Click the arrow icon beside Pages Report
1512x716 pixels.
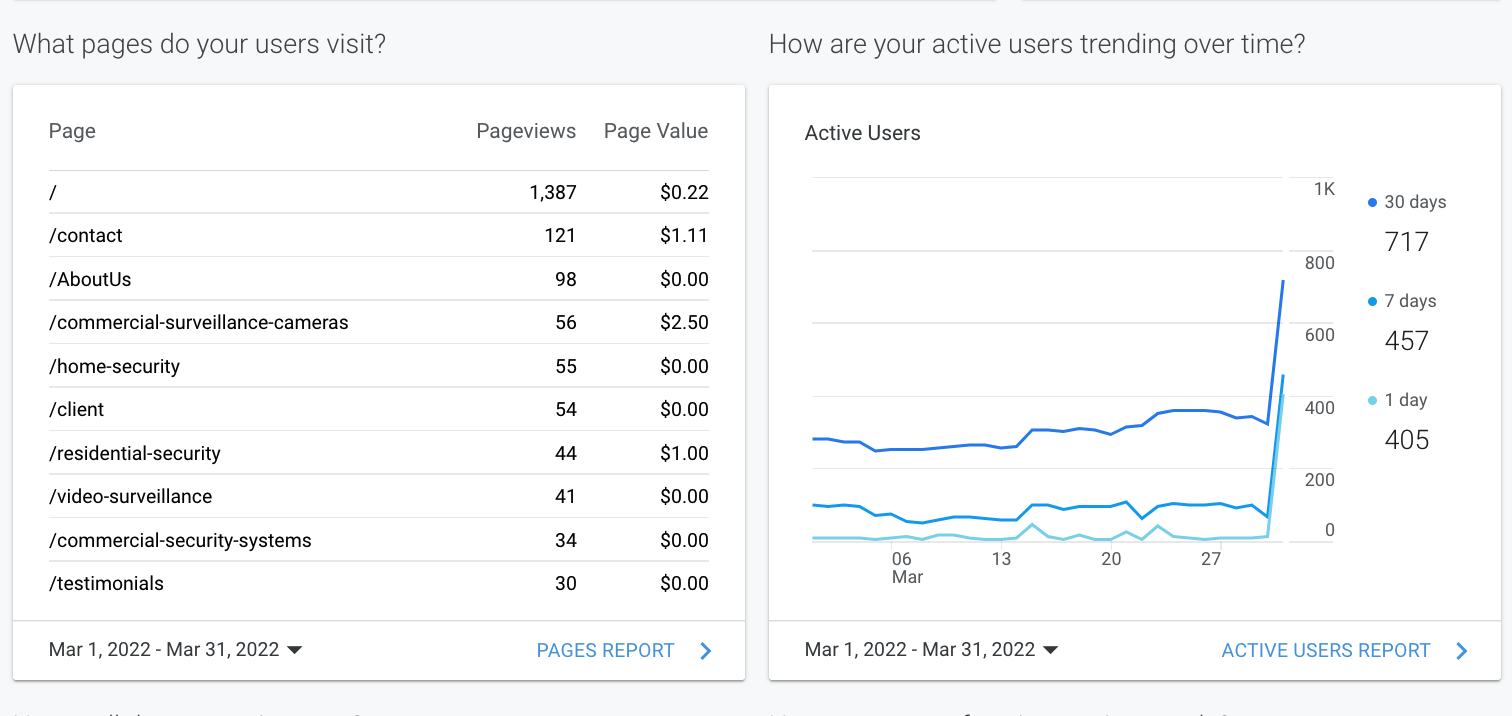click(x=706, y=651)
